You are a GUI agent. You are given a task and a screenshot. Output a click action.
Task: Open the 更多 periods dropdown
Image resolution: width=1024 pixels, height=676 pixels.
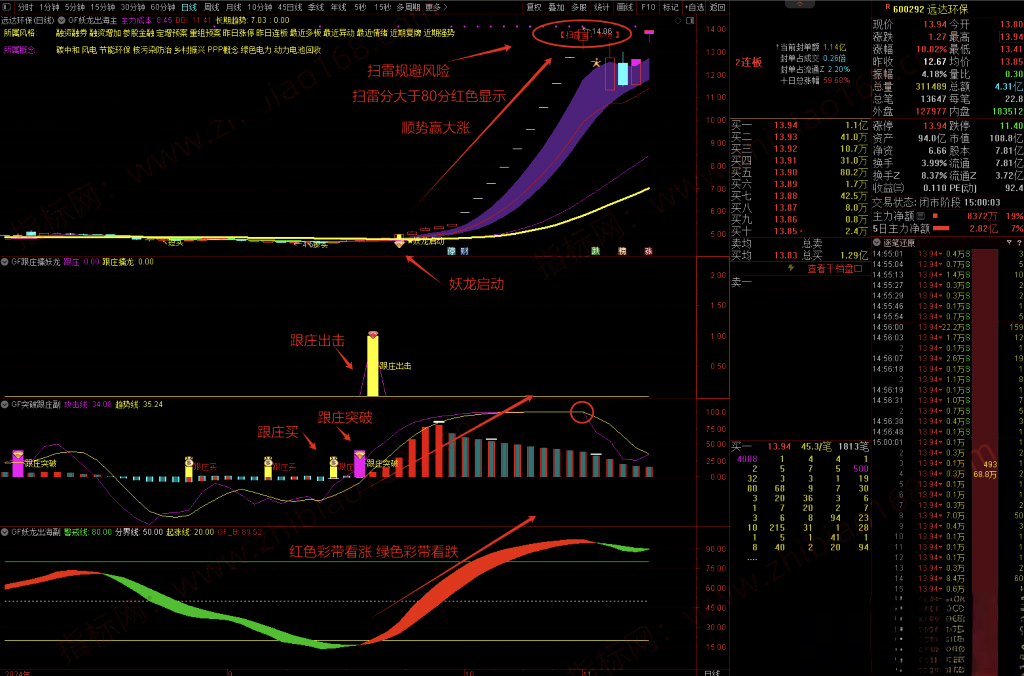(x=433, y=6)
